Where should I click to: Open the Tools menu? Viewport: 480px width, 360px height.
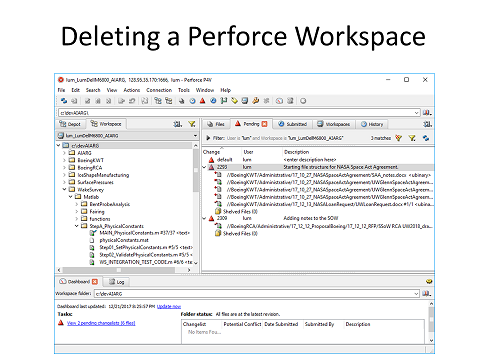point(184,90)
